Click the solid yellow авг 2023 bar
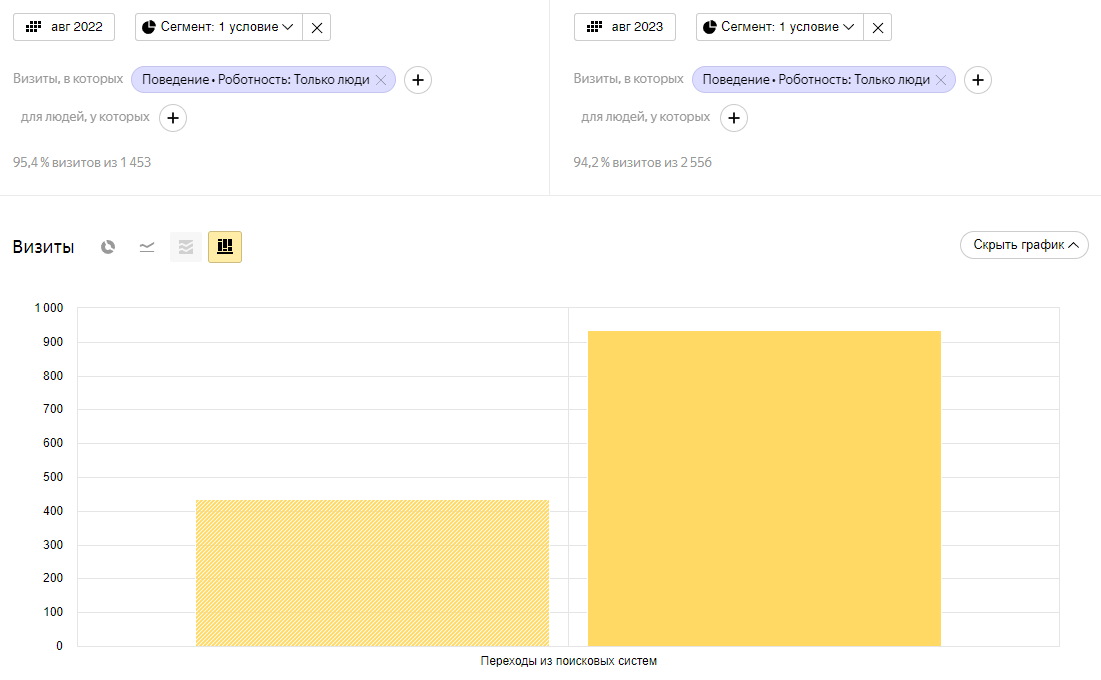1101x680 pixels. point(764,488)
